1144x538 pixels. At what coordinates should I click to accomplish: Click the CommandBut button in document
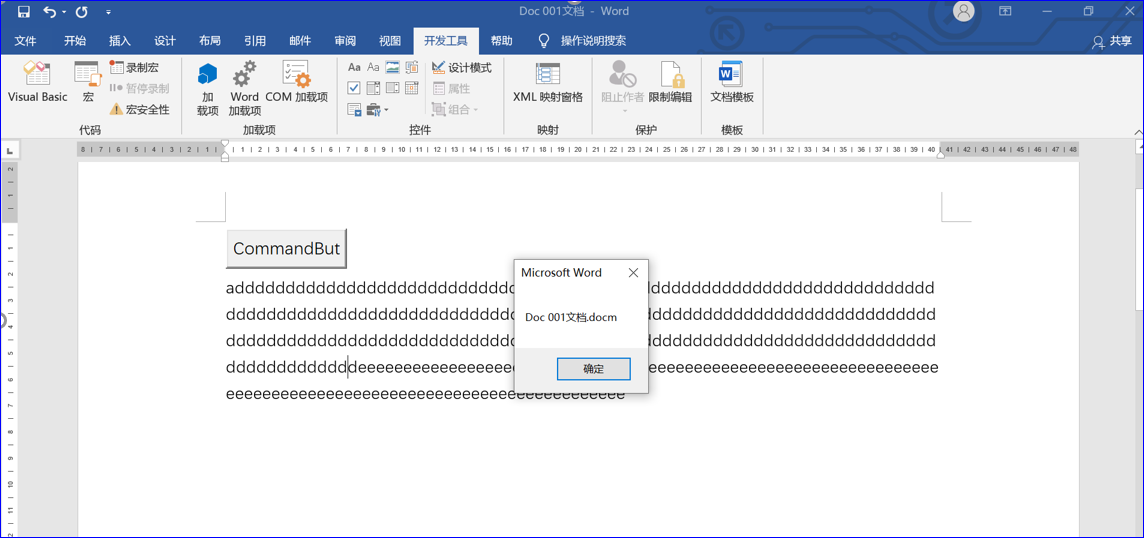[287, 249]
